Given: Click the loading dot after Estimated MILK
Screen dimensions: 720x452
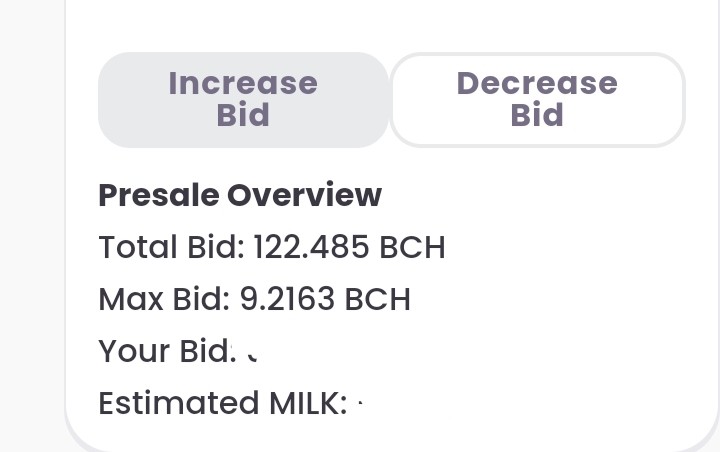Looking at the screenshot, I should [361, 403].
